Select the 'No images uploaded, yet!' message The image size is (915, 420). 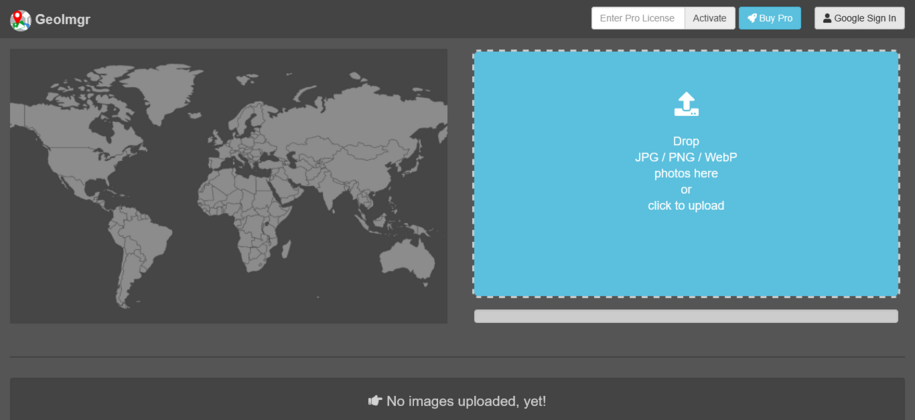tap(466, 401)
